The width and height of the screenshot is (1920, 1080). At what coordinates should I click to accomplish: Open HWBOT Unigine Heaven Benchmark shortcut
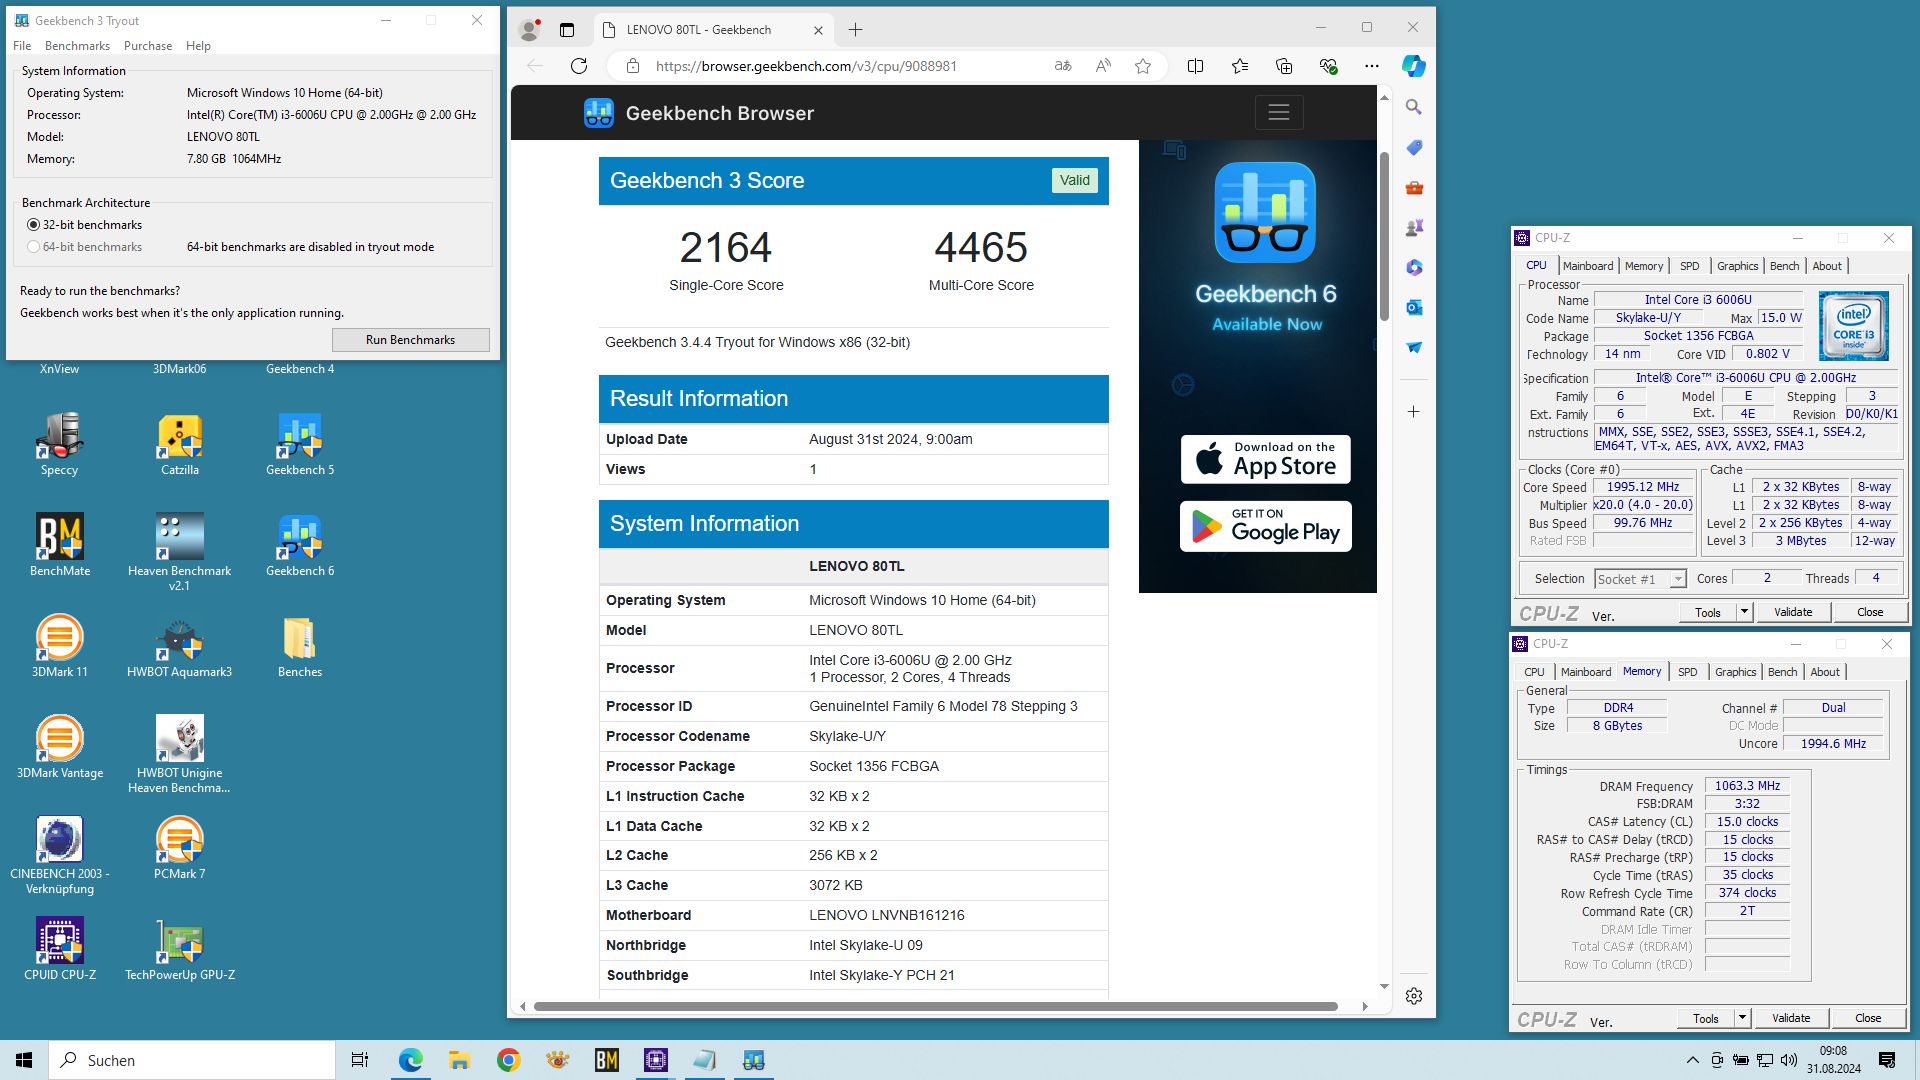180,754
